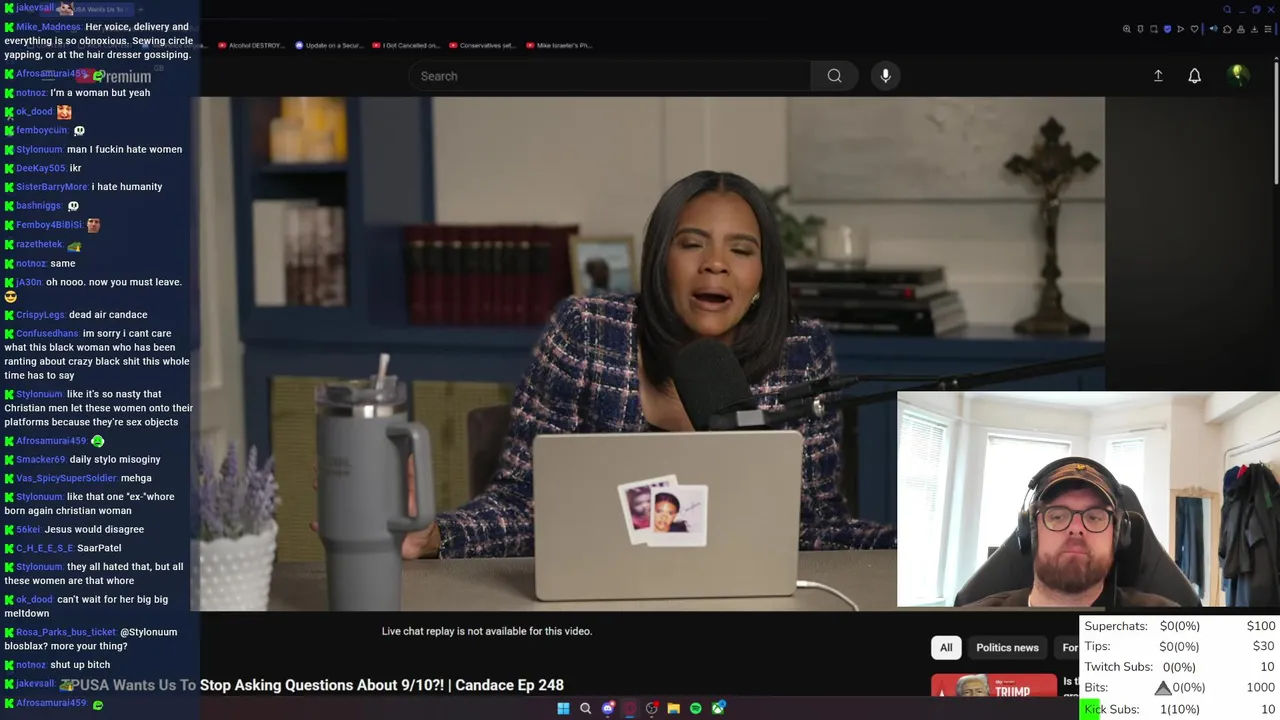The height and width of the screenshot is (720, 1280).
Task: Click chat username Smacker69
Action: pos(40,460)
